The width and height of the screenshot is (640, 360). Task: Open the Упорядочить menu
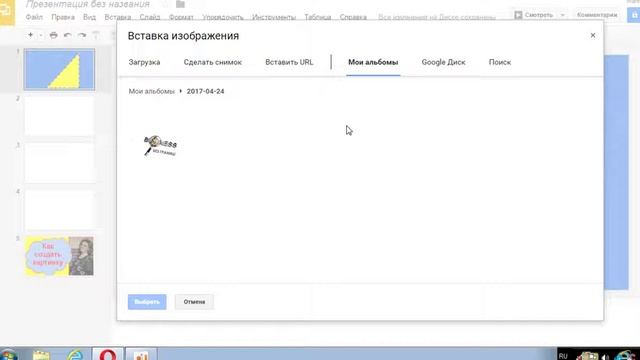coord(222,17)
